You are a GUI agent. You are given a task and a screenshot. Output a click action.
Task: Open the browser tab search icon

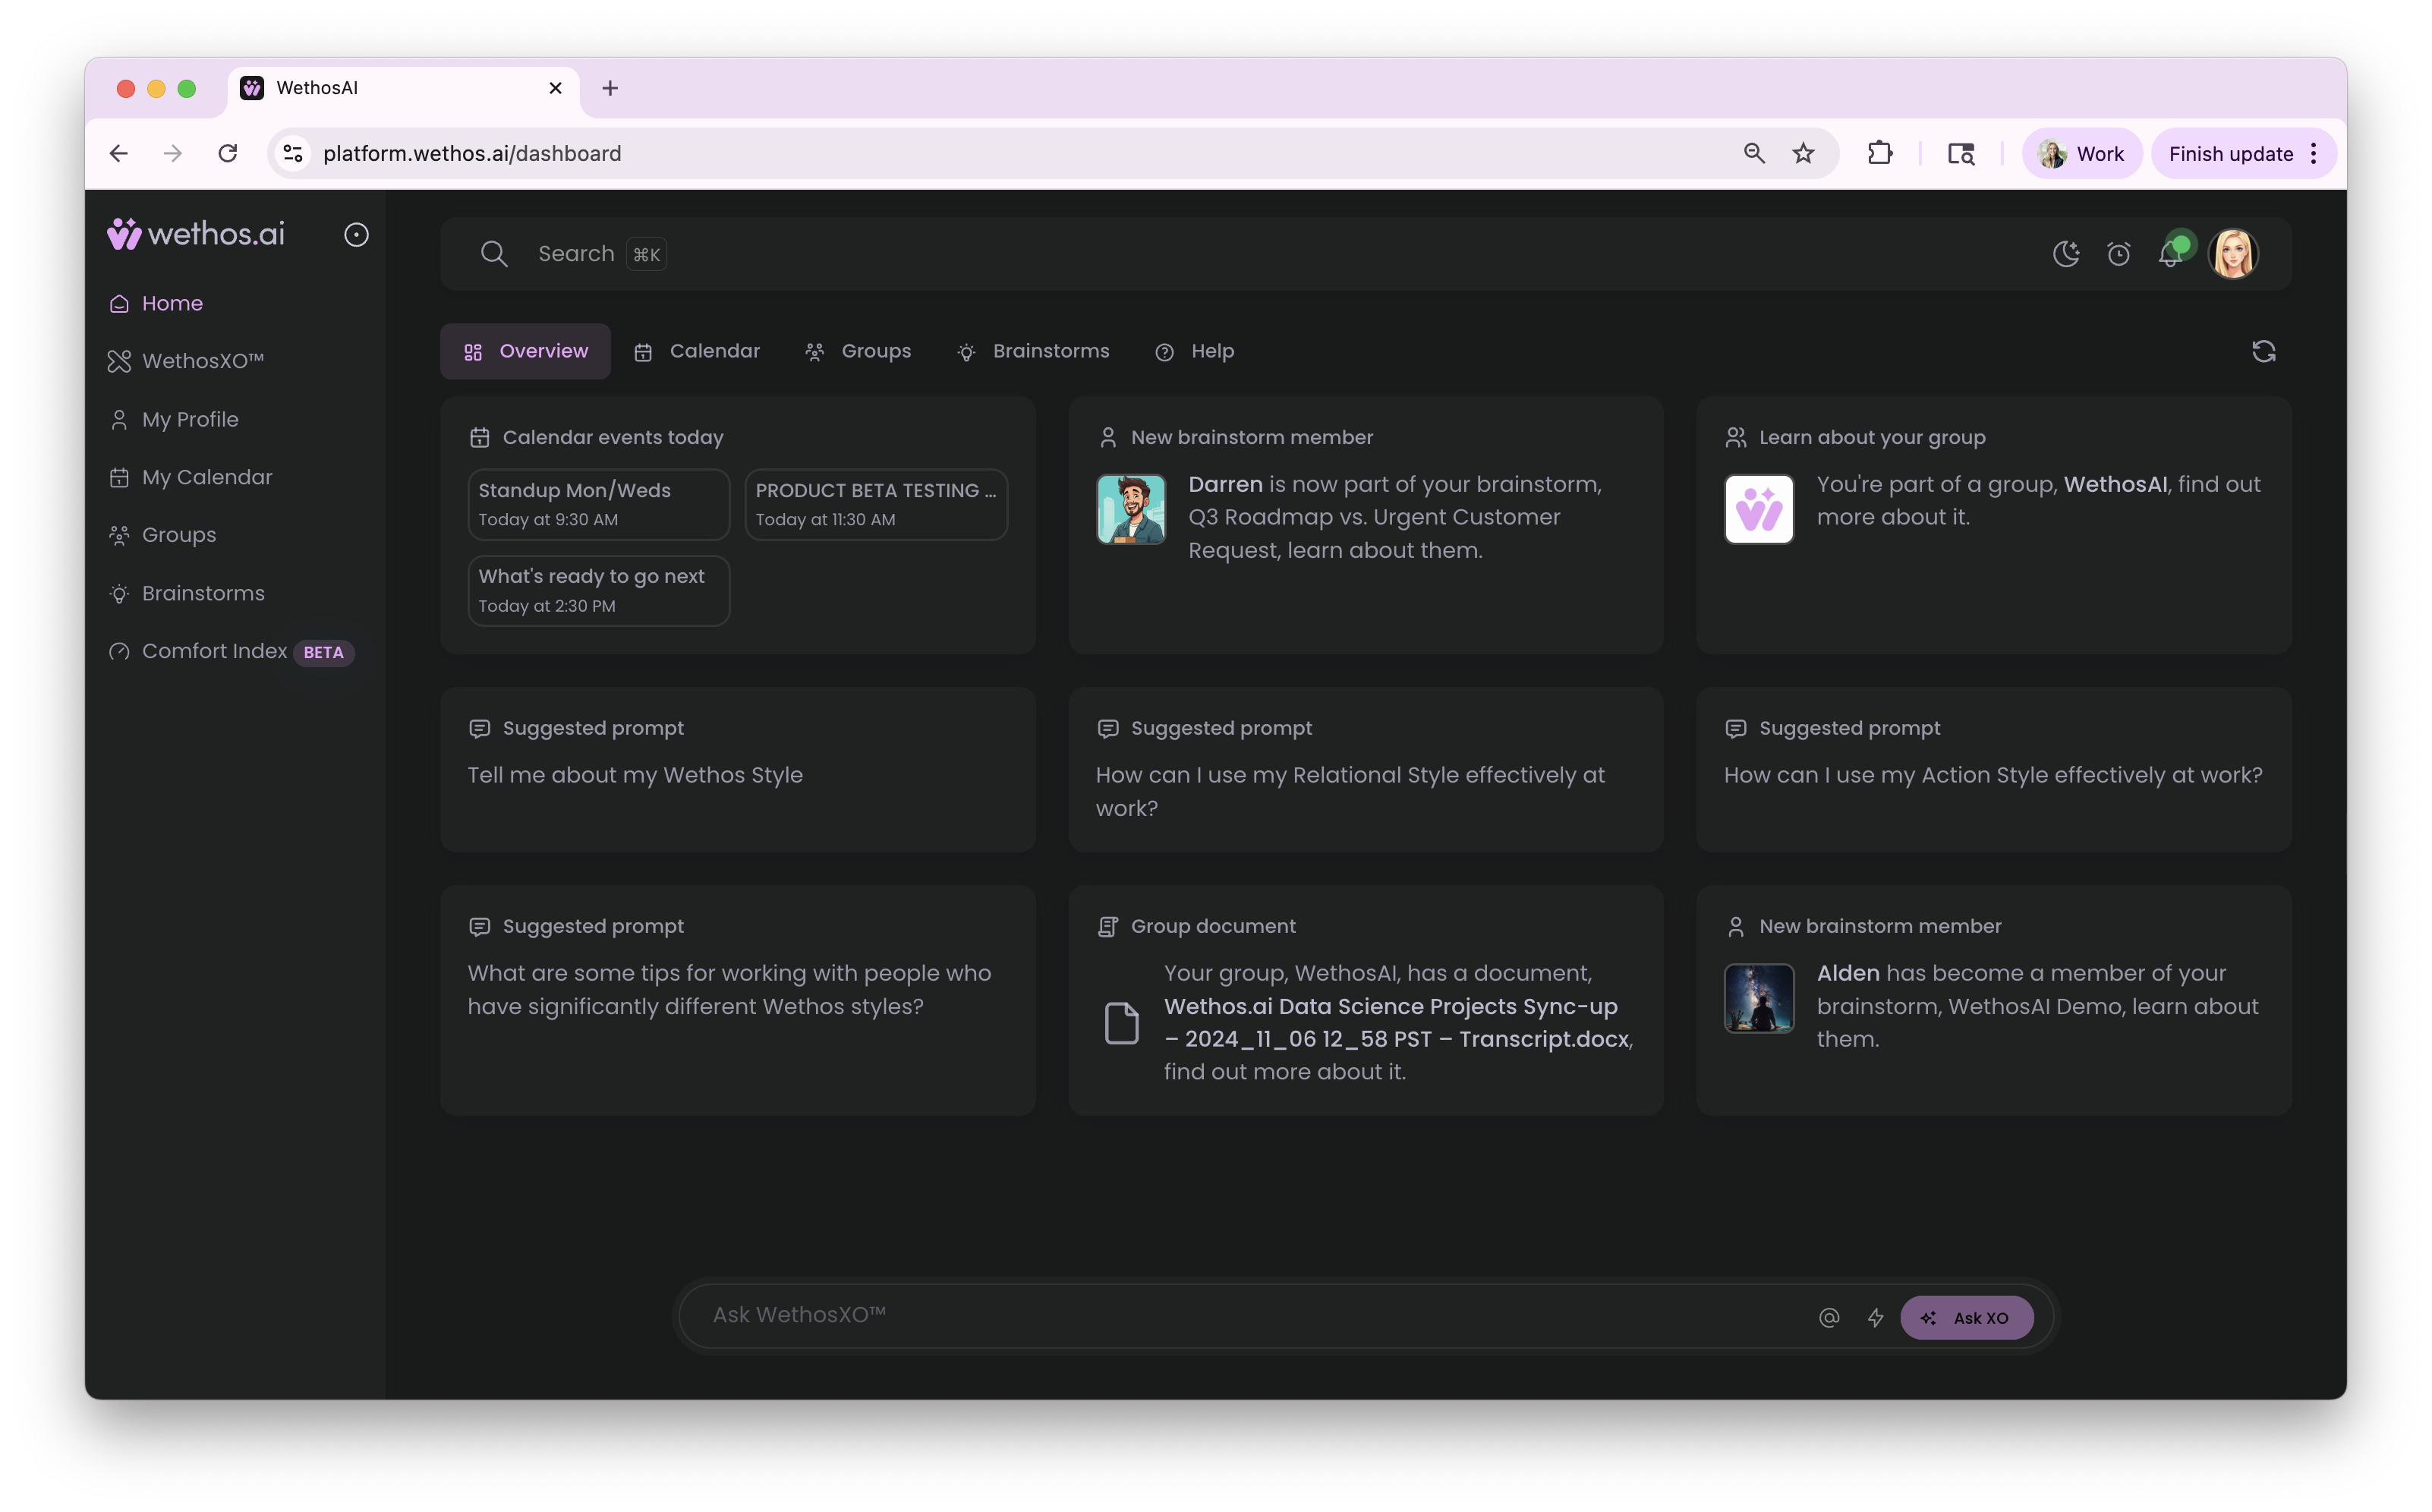pyautogui.click(x=1961, y=153)
